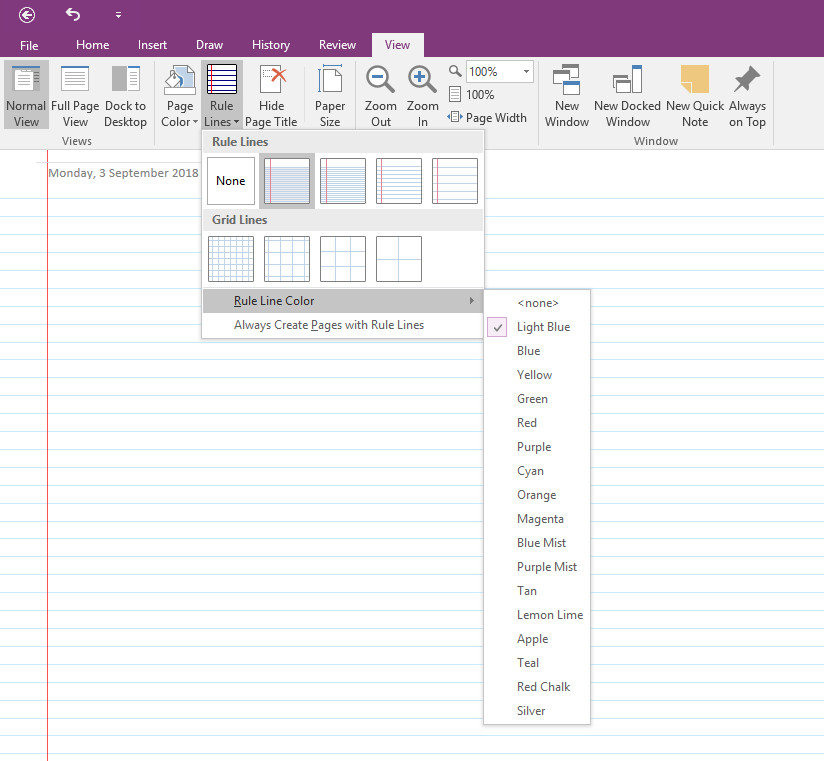Expand the zoom percentage combo box
The height and width of the screenshot is (761, 824).
point(526,72)
